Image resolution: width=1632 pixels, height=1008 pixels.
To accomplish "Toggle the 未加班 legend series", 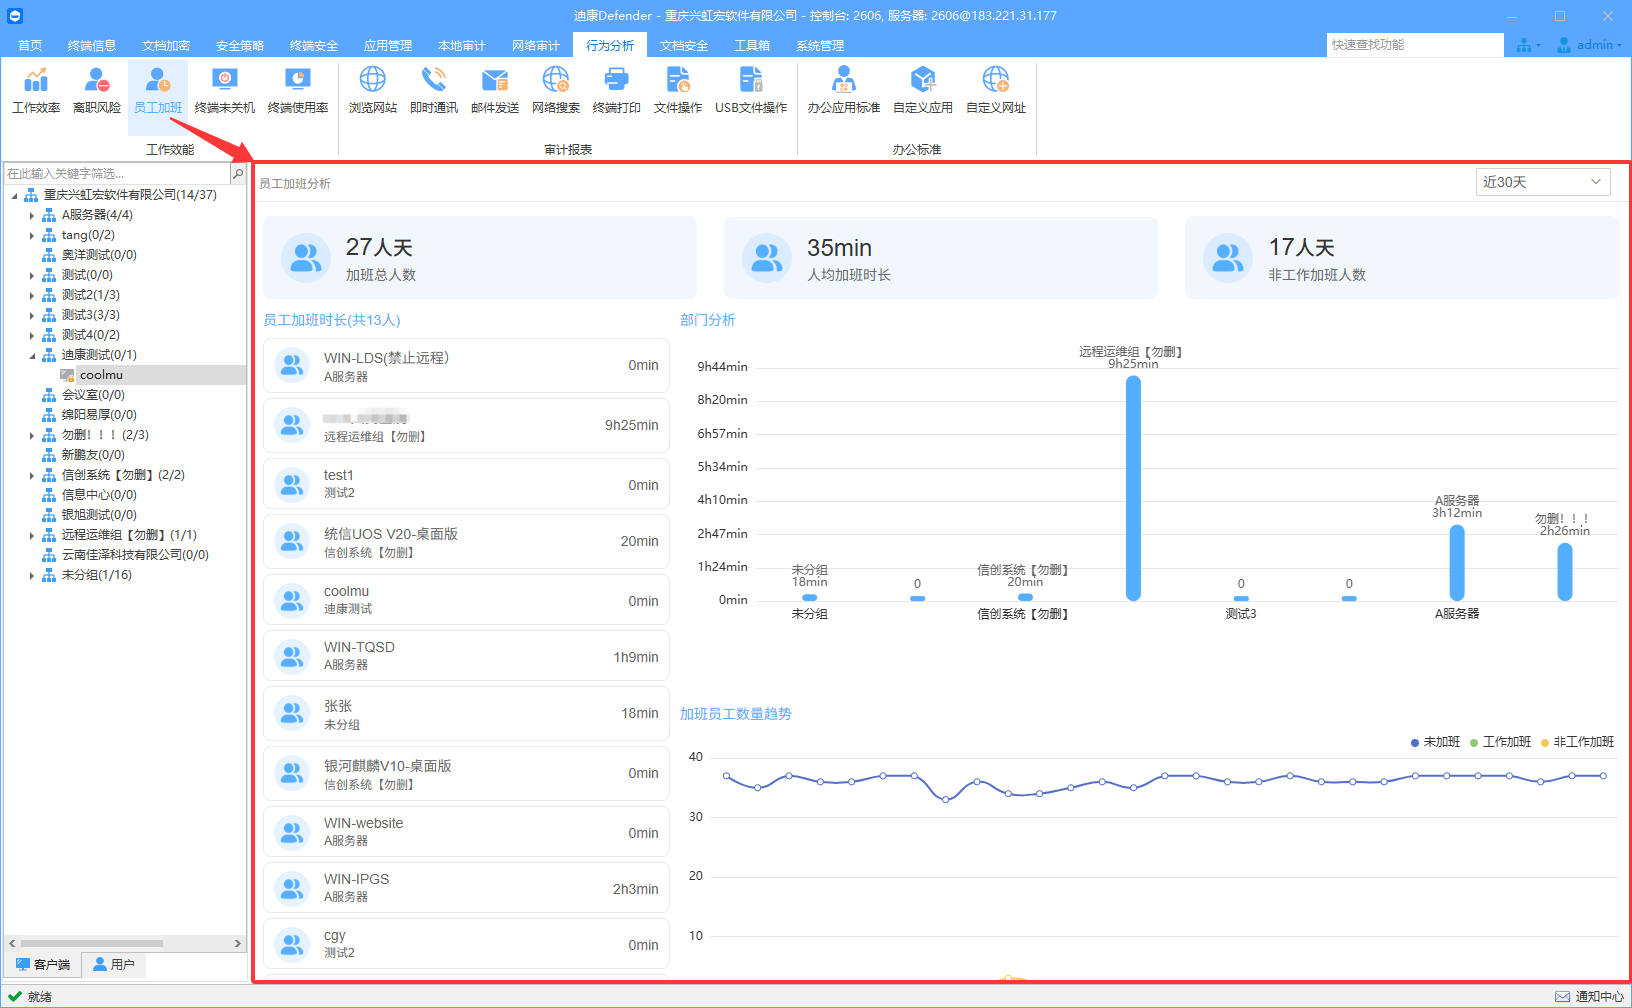I will pos(1435,742).
